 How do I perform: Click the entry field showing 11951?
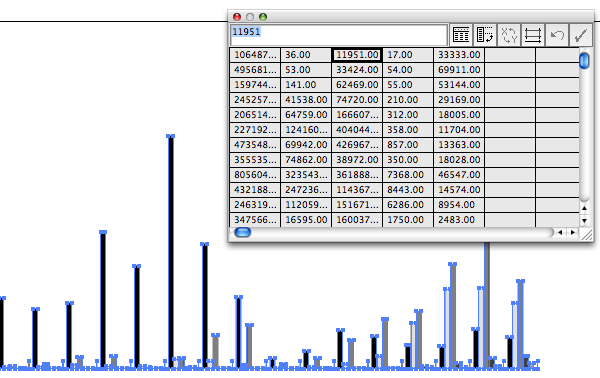click(x=339, y=35)
